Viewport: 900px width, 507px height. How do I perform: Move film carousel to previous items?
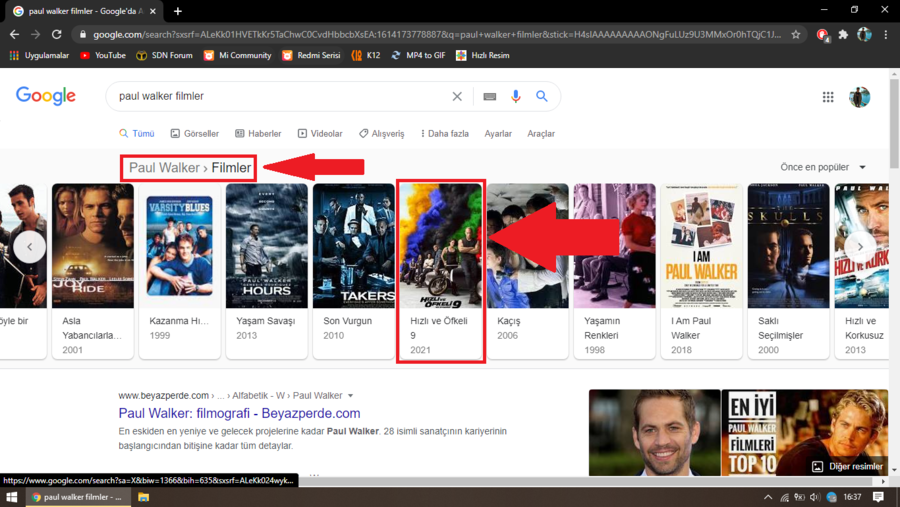point(29,246)
